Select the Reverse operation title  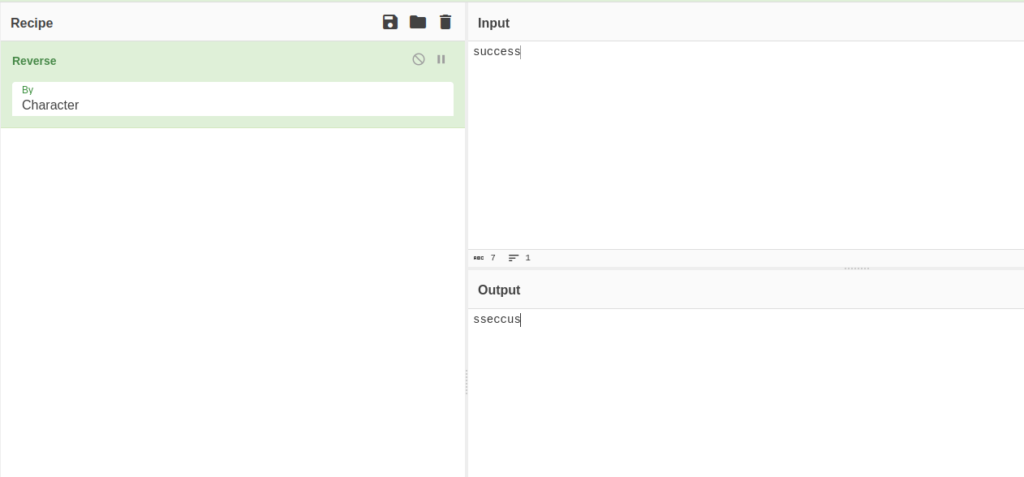tap(34, 61)
